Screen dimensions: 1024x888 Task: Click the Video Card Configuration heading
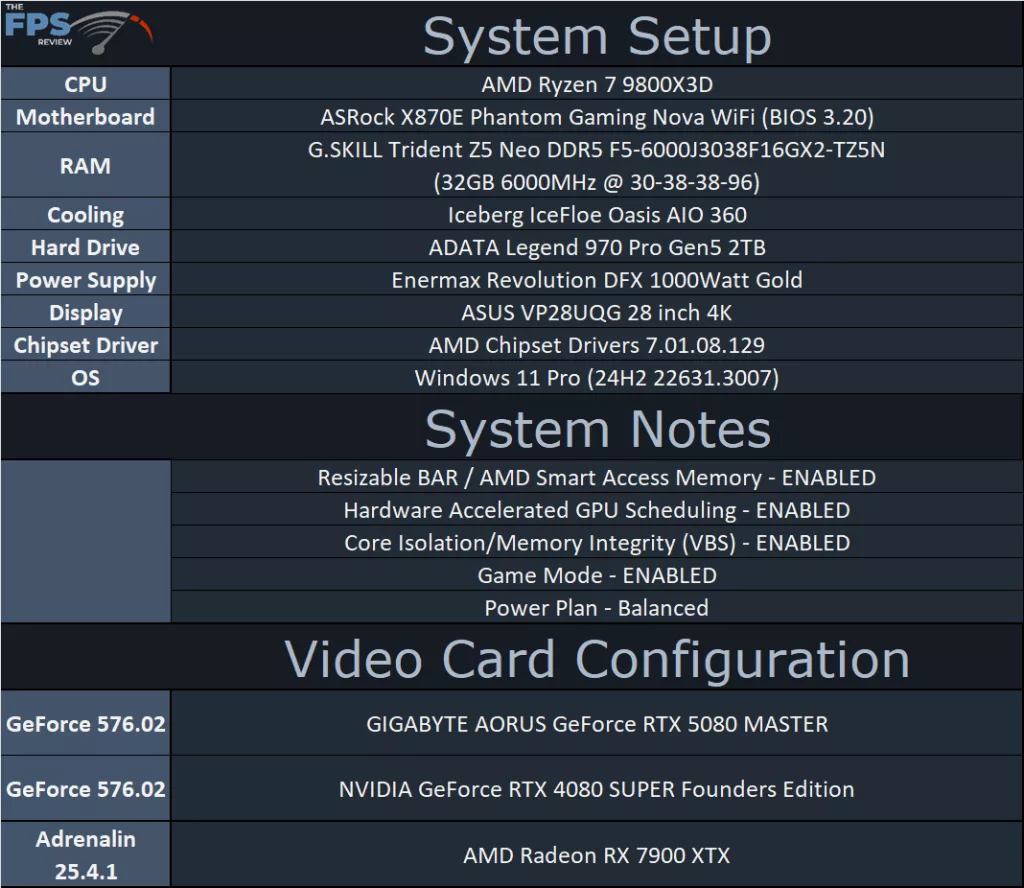(597, 659)
